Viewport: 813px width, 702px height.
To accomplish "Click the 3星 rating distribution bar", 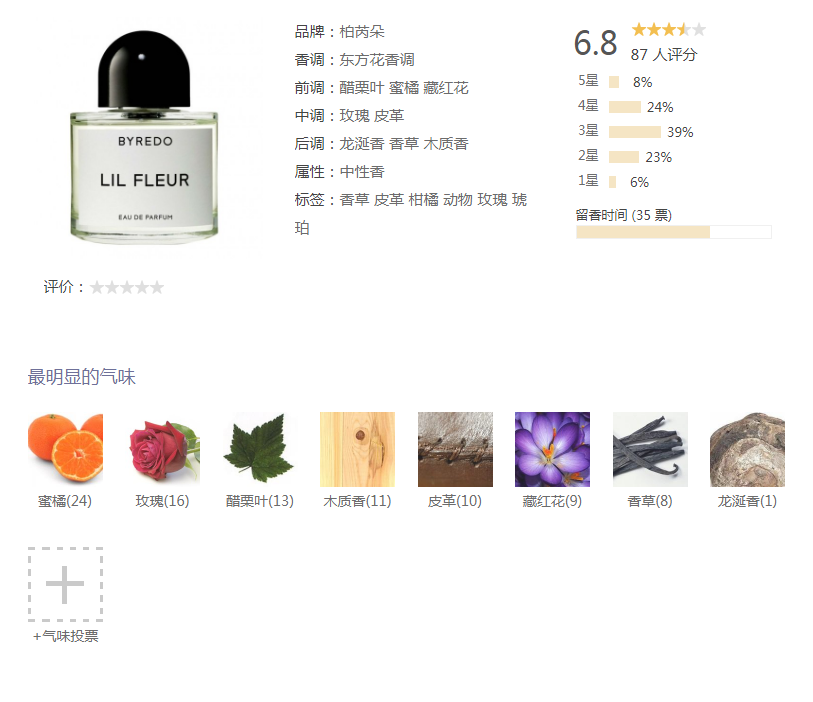I will point(635,132).
